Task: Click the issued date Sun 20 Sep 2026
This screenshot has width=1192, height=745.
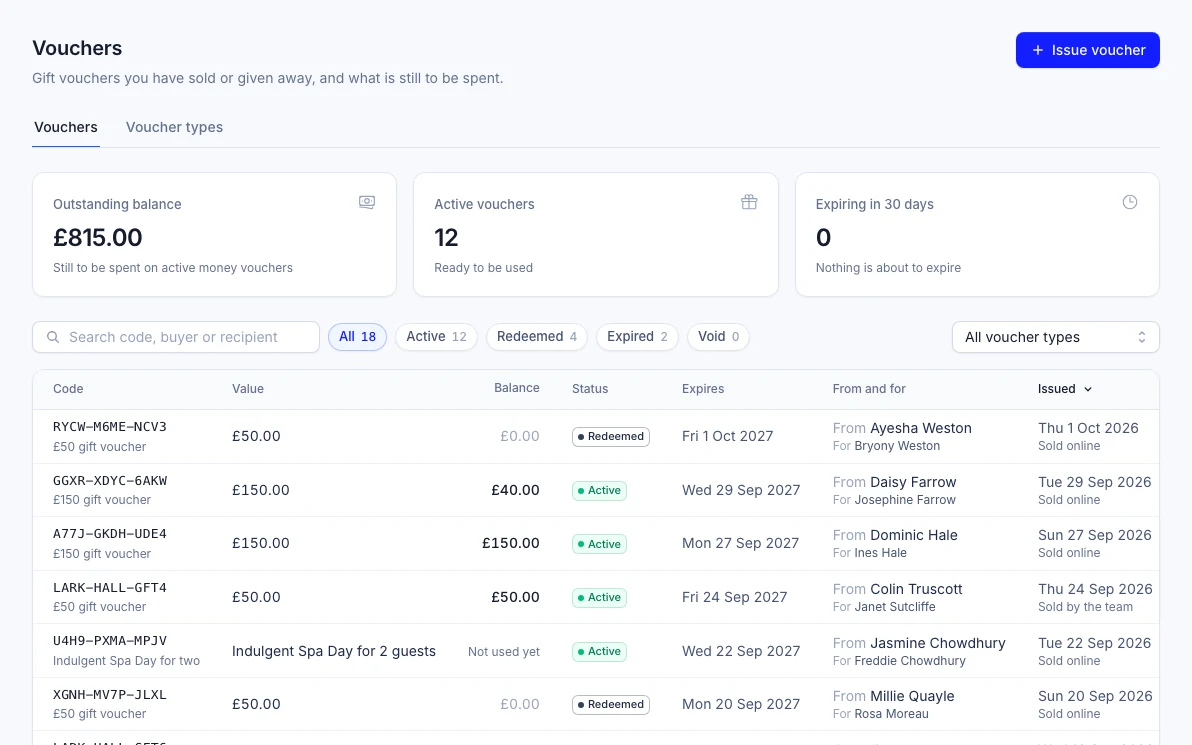Action: (1095, 696)
